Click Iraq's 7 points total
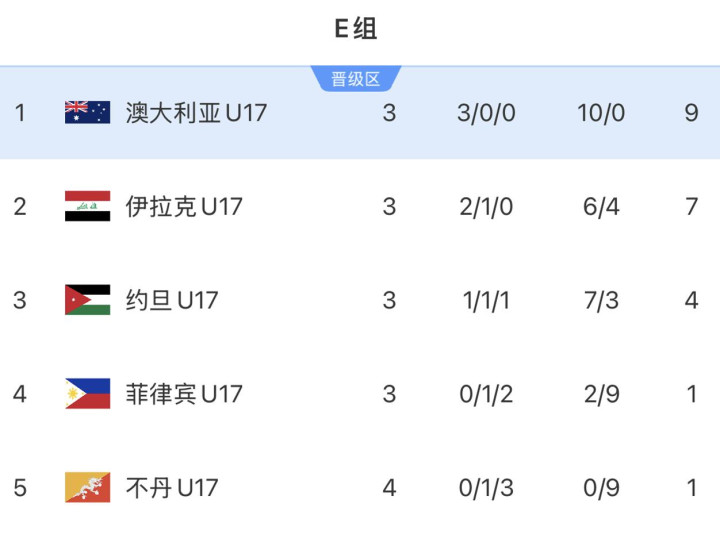The height and width of the screenshot is (538, 720). point(691,206)
